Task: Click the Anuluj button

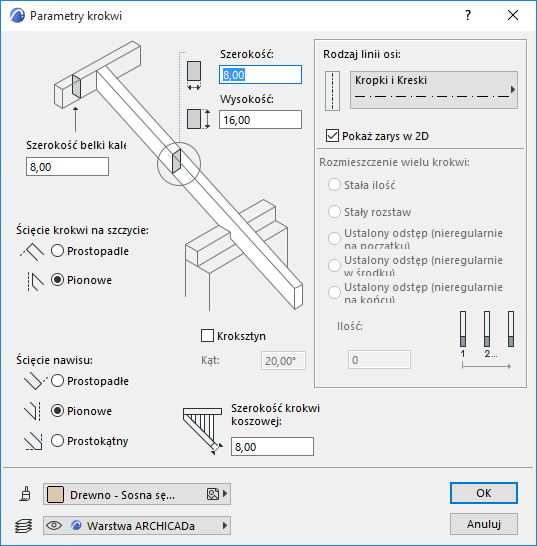Action: [x=484, y=524]
